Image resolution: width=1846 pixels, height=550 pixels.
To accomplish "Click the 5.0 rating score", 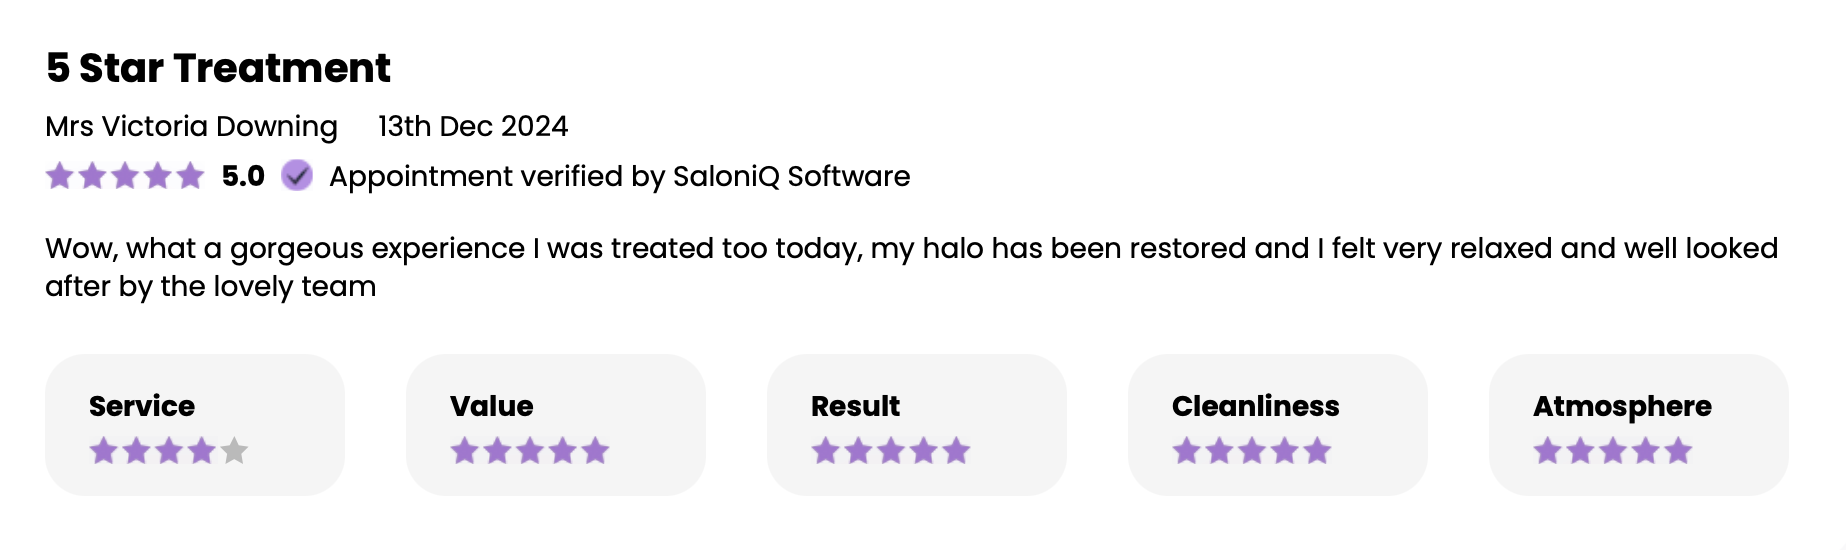I will click(x=243, y=176).
